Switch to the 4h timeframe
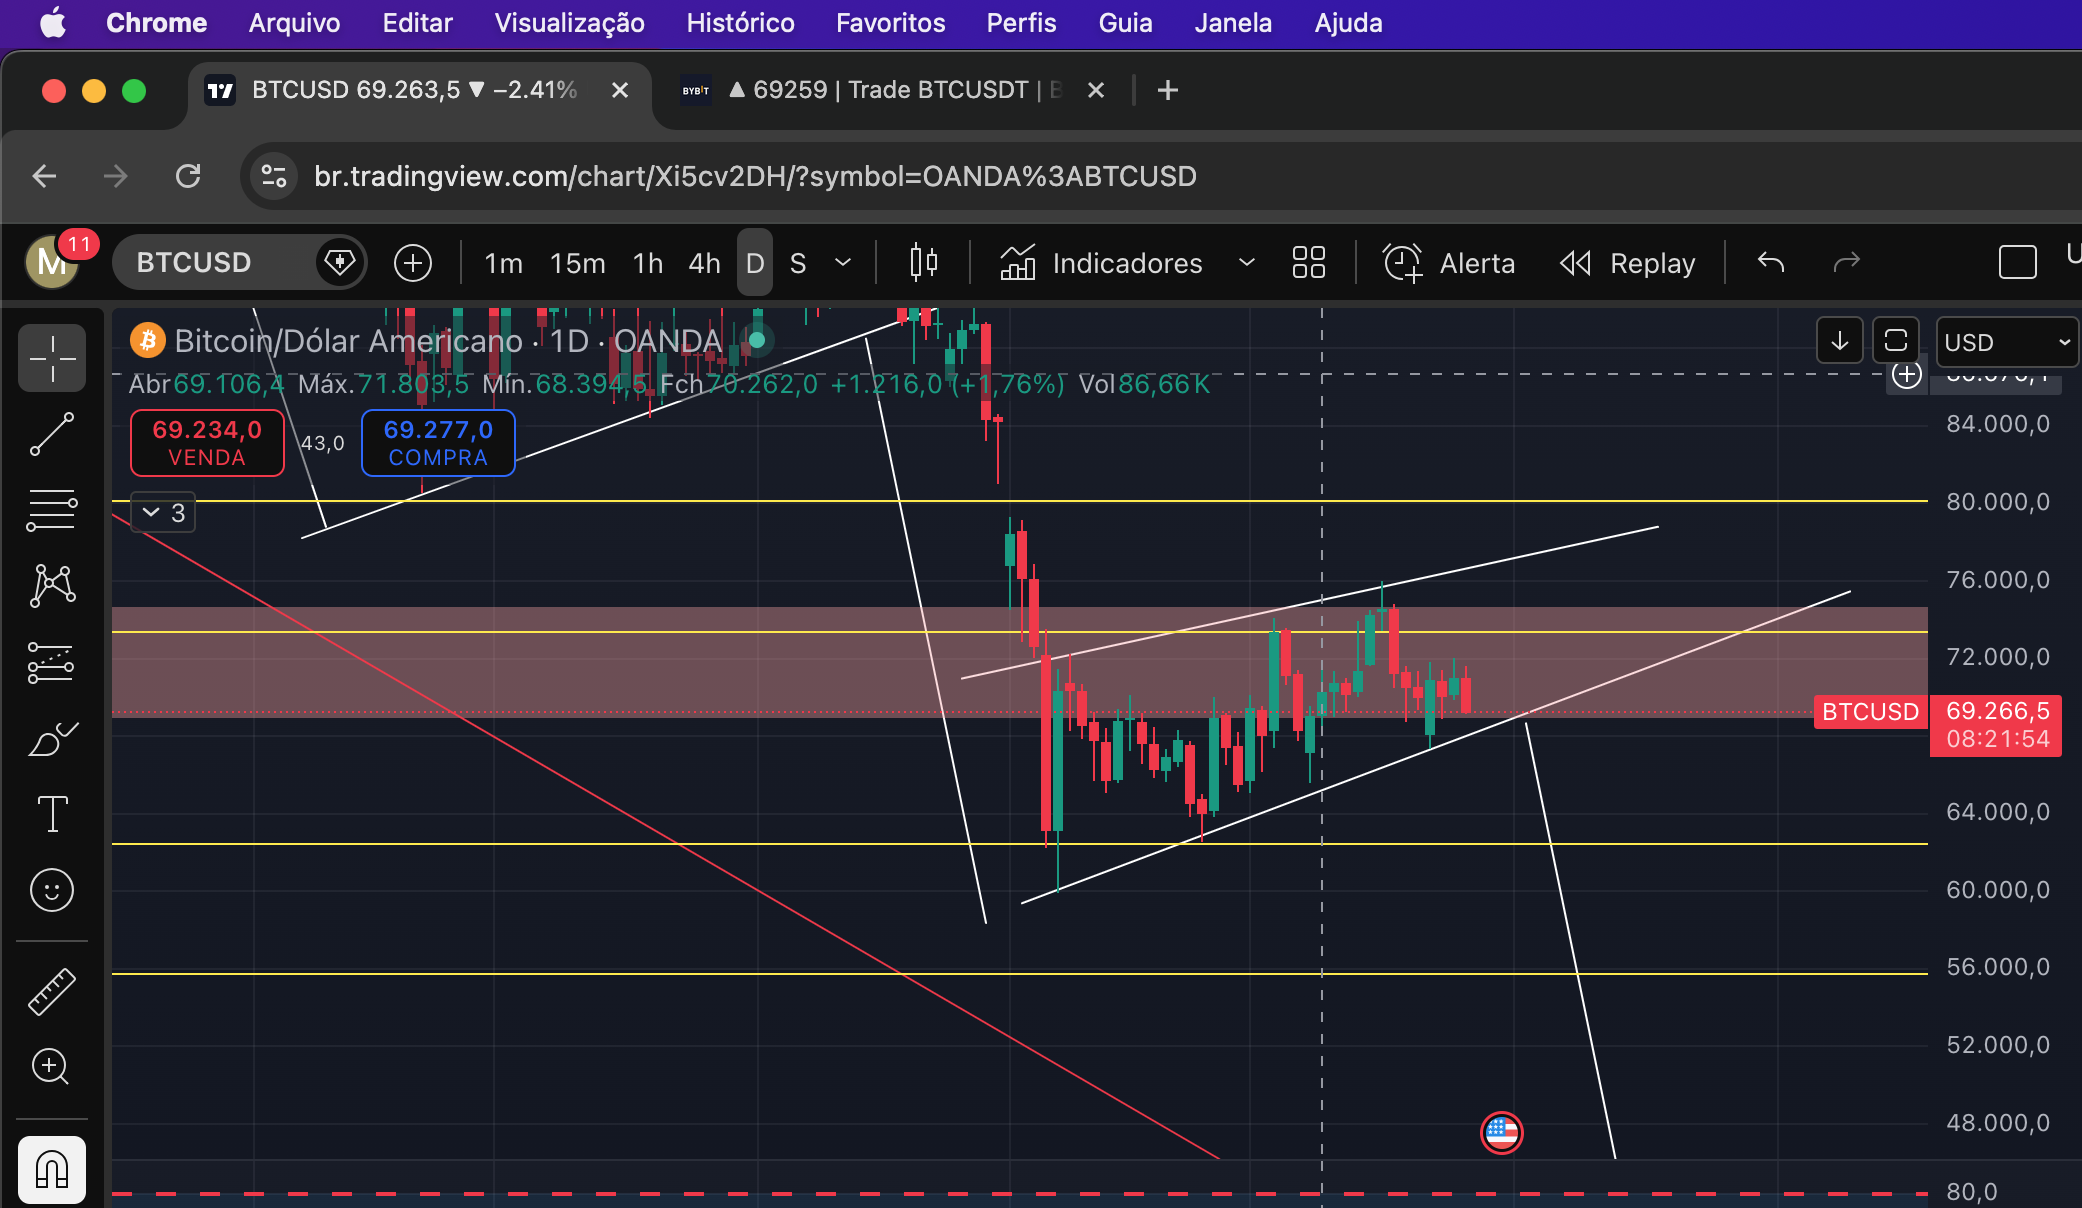The width and height of the screenshot is (2082, 1208). 704,263
